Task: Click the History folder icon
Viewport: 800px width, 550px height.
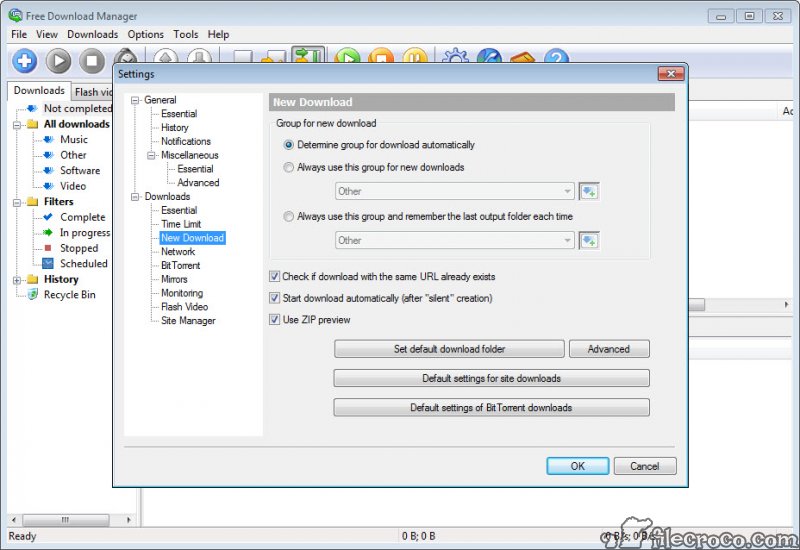Action: coord(33,279)
